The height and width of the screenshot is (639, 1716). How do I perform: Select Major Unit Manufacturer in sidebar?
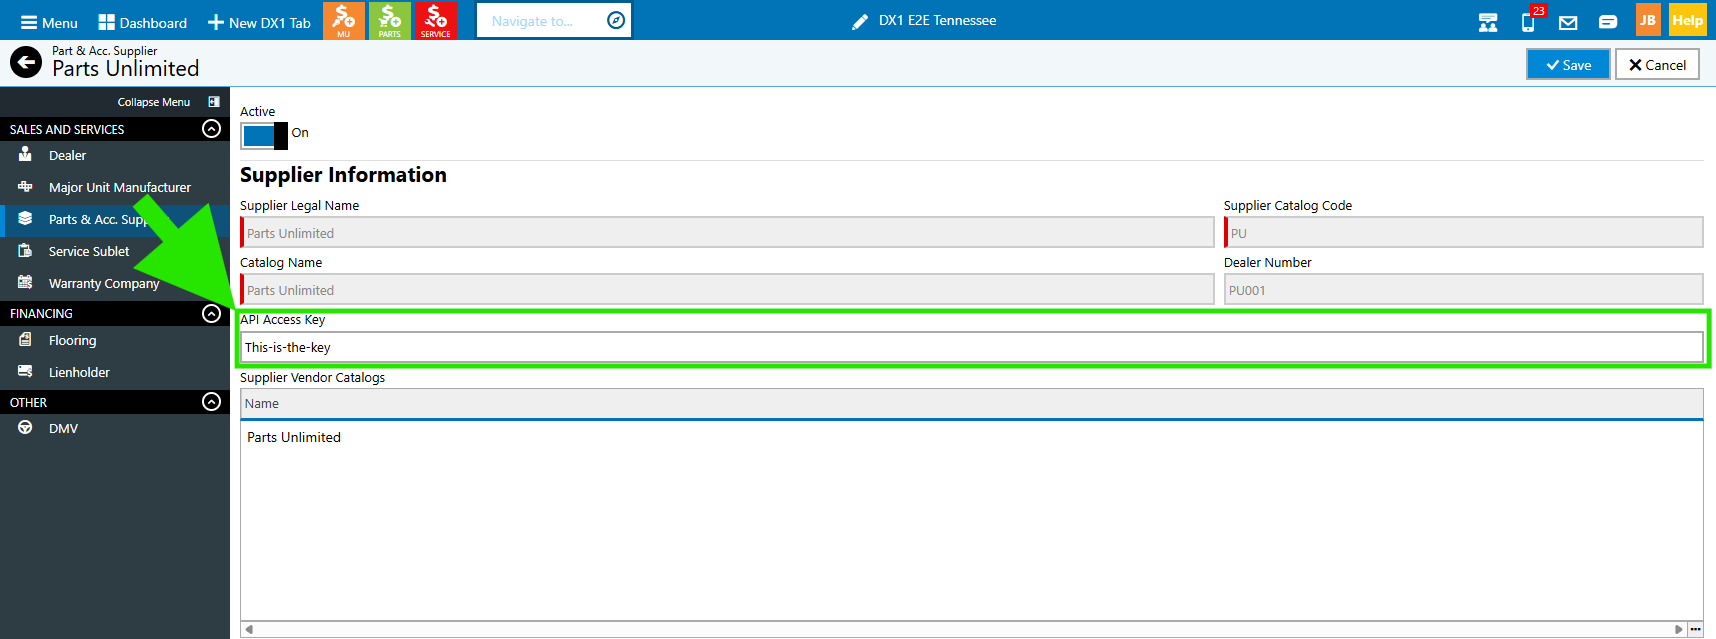pyautogui.click(x=115, y=187)
